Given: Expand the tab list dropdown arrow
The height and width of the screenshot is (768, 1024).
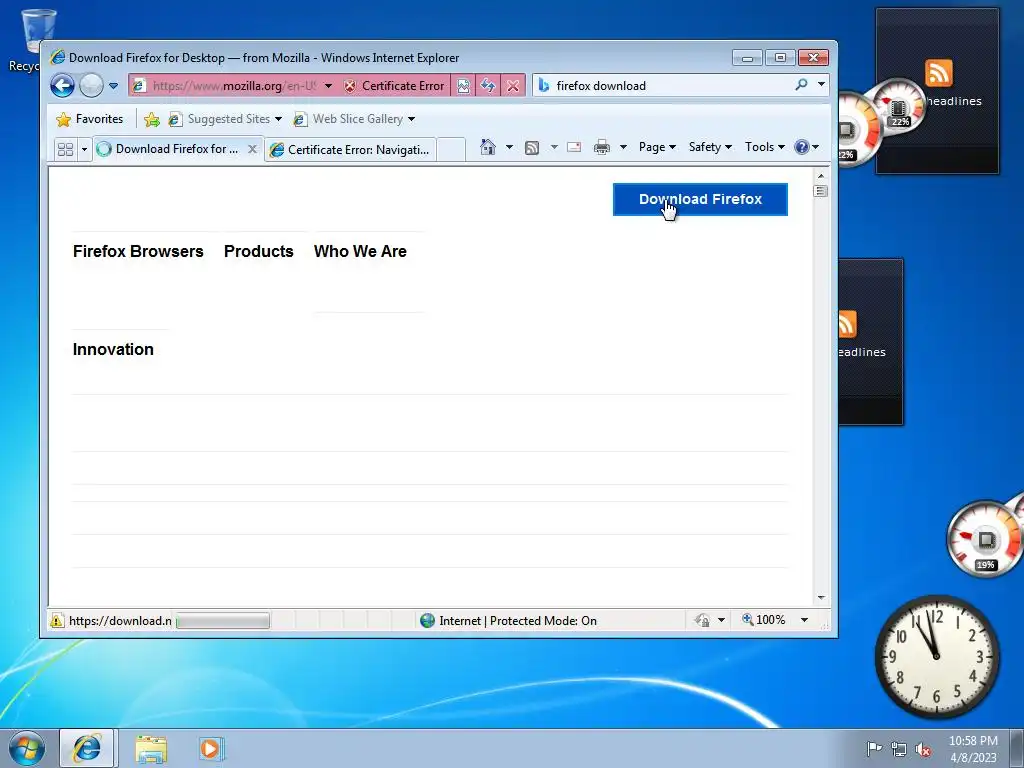Looking at the screenshot, I should pyautogui.click(x=84, y=150).
